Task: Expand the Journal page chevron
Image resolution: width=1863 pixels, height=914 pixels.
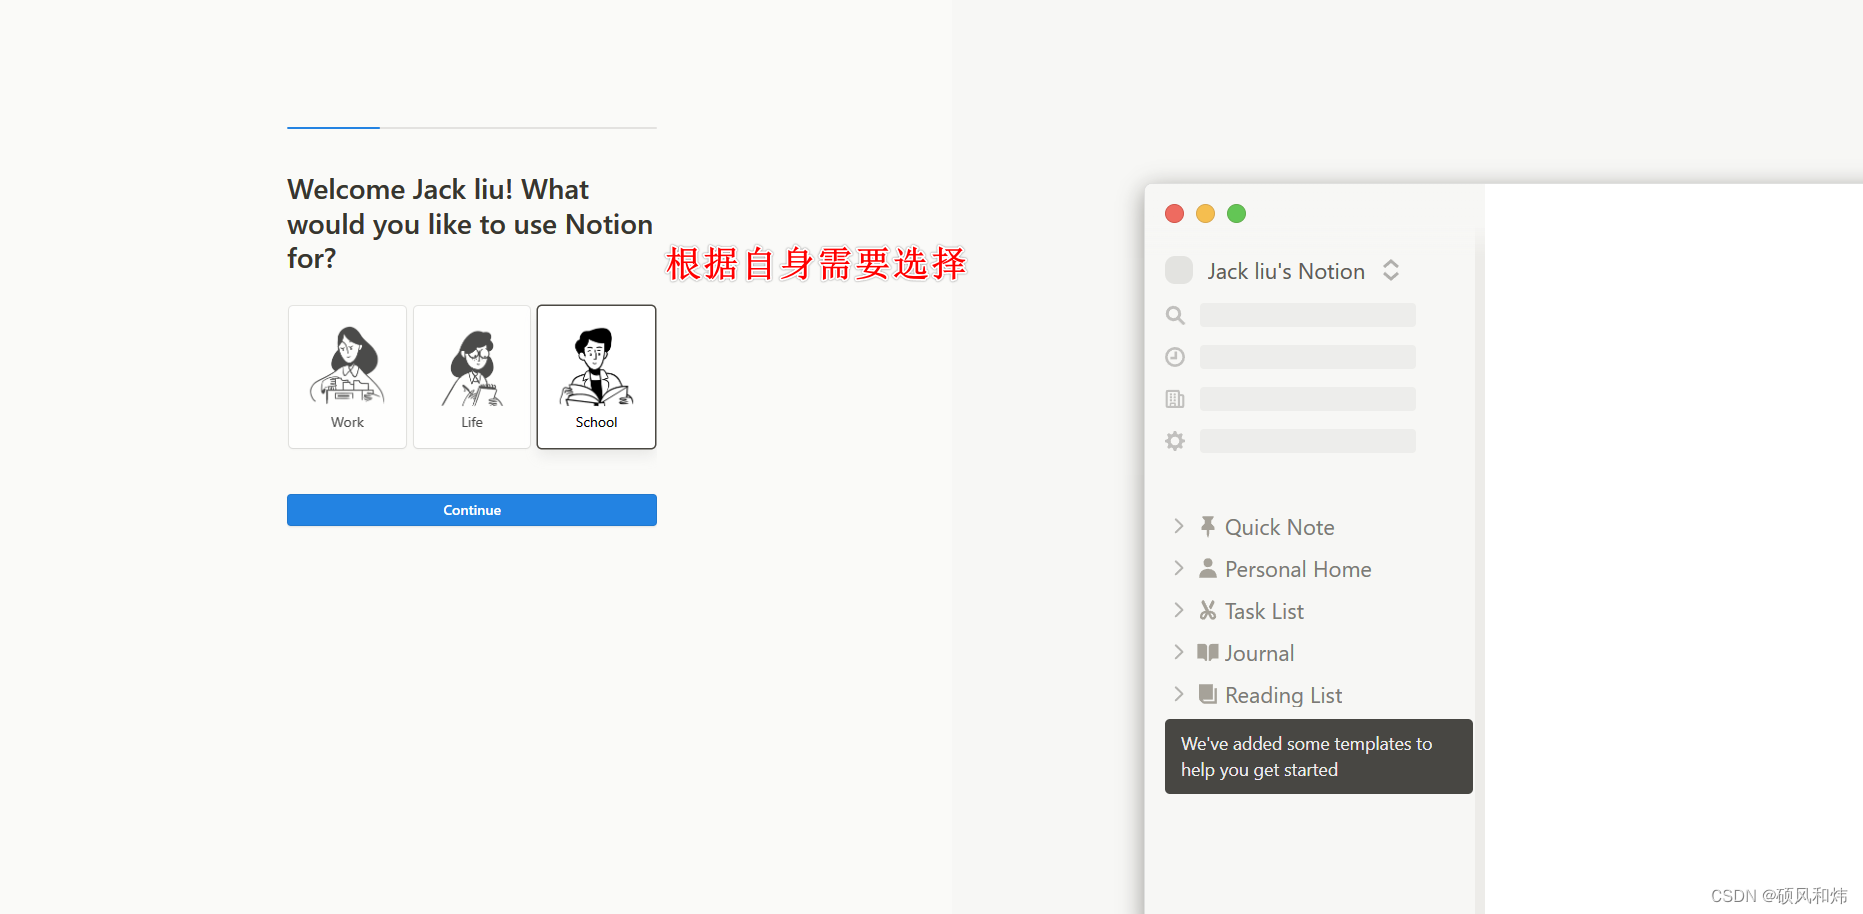Action: click(x=1179, y=652)
